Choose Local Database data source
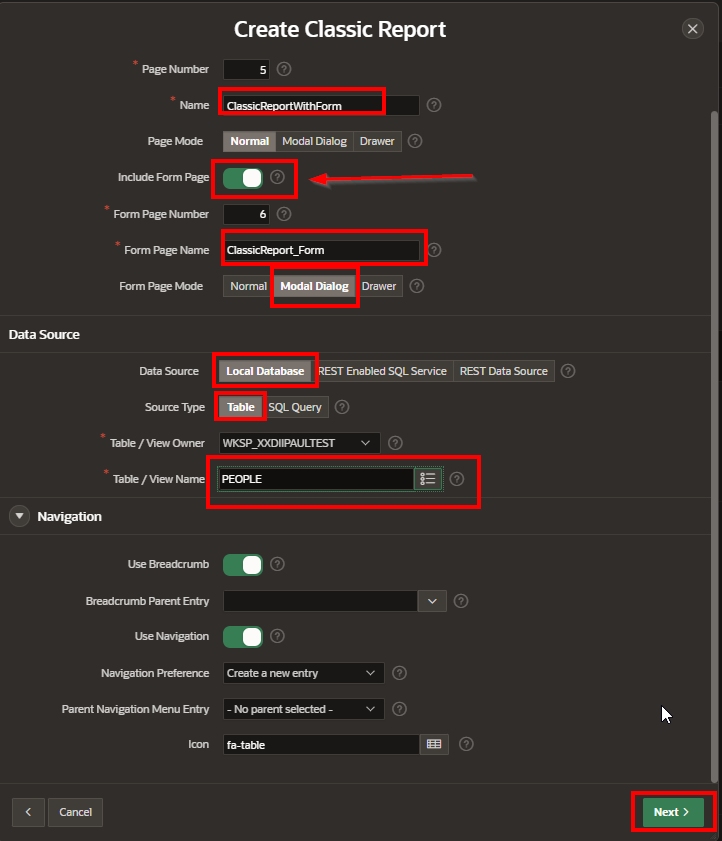722x841 pixels. pyautogui.click(x=265, y=371)
